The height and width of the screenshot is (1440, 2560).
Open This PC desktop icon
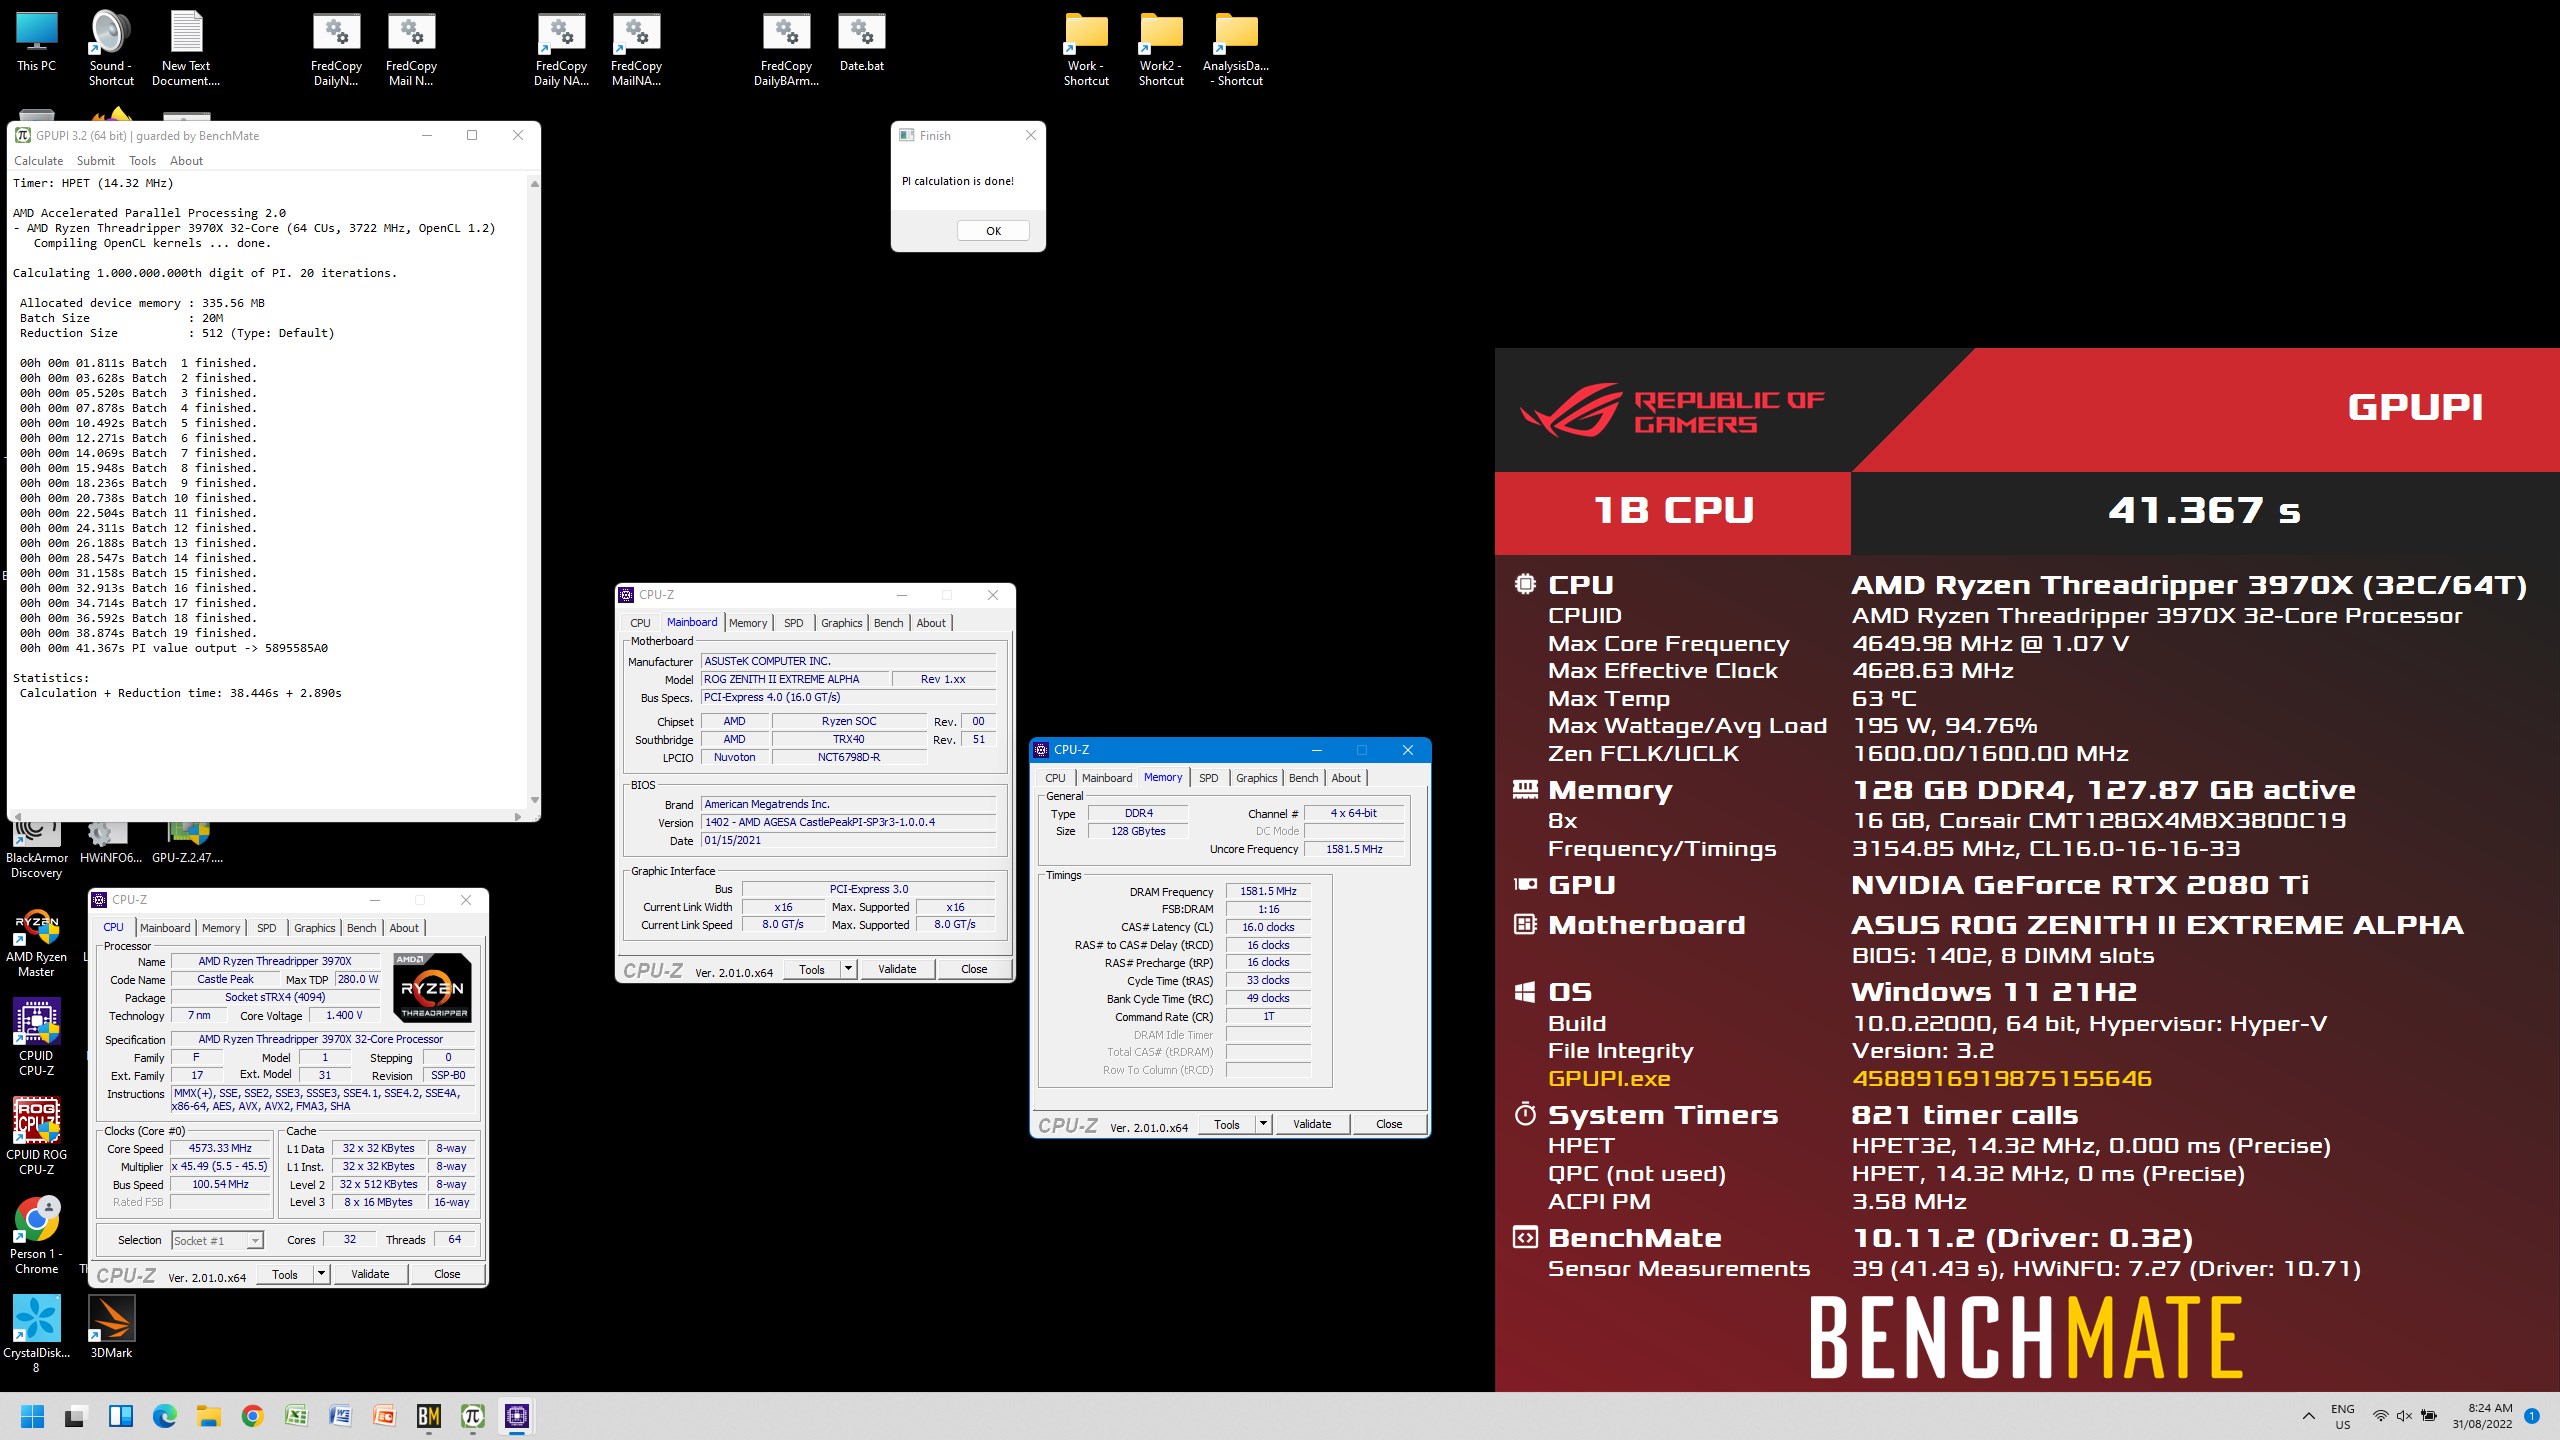tap(36, 42)
